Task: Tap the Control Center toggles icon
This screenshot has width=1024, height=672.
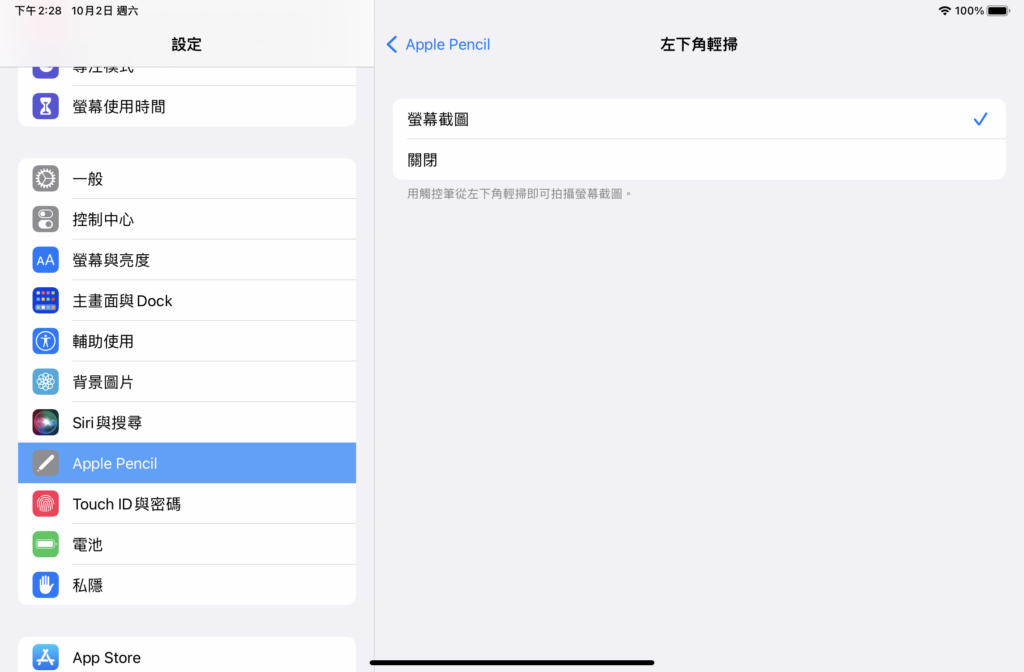Action: 46,219
